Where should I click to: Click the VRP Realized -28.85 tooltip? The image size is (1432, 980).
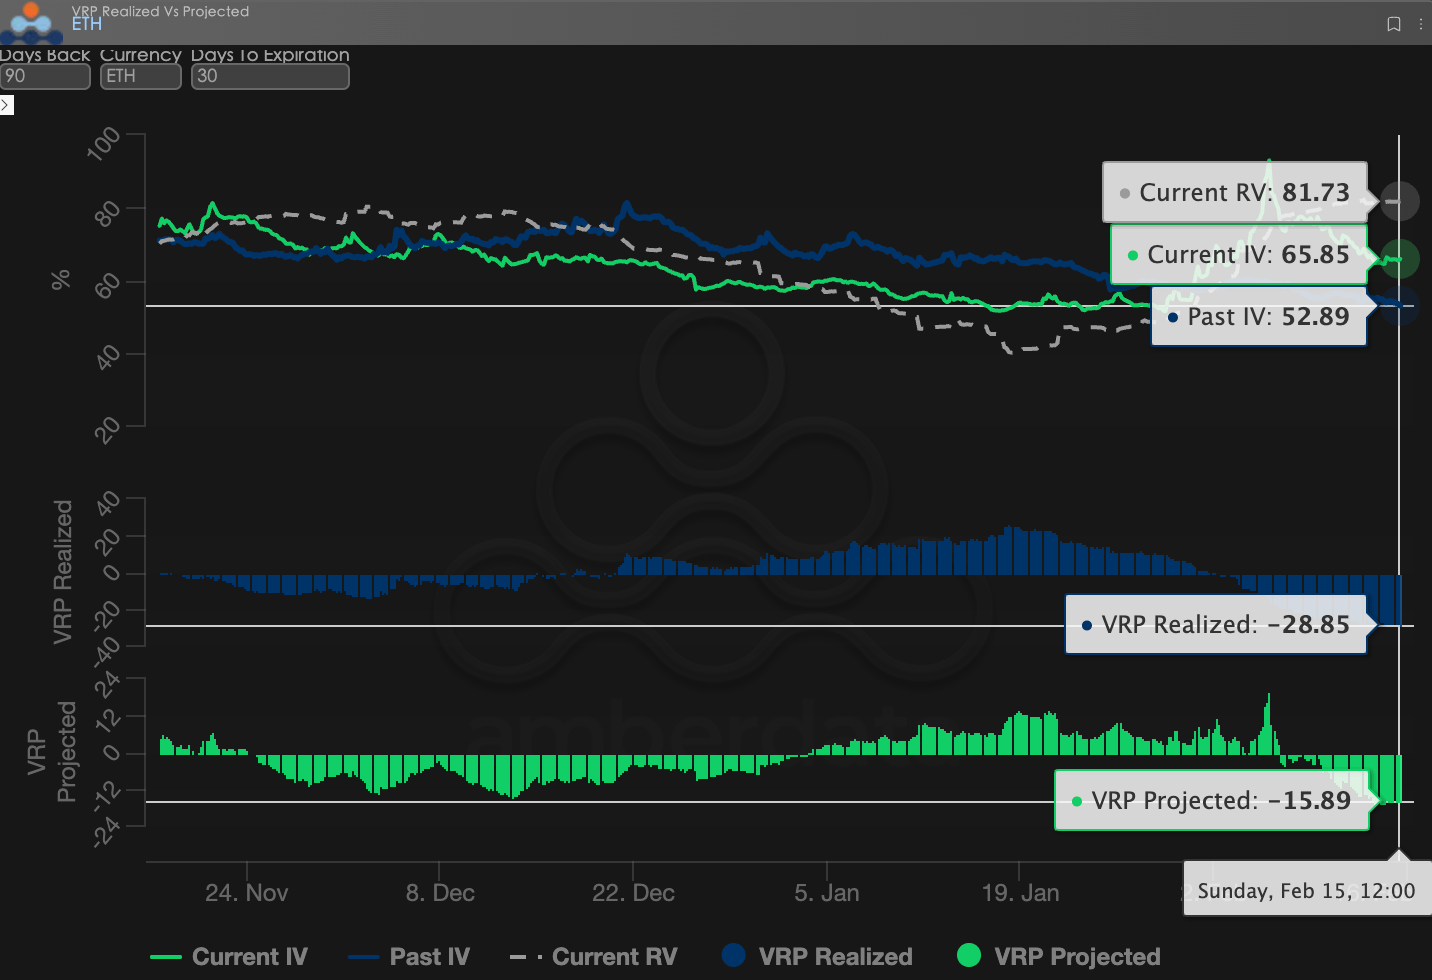(x=1216, y=625)
